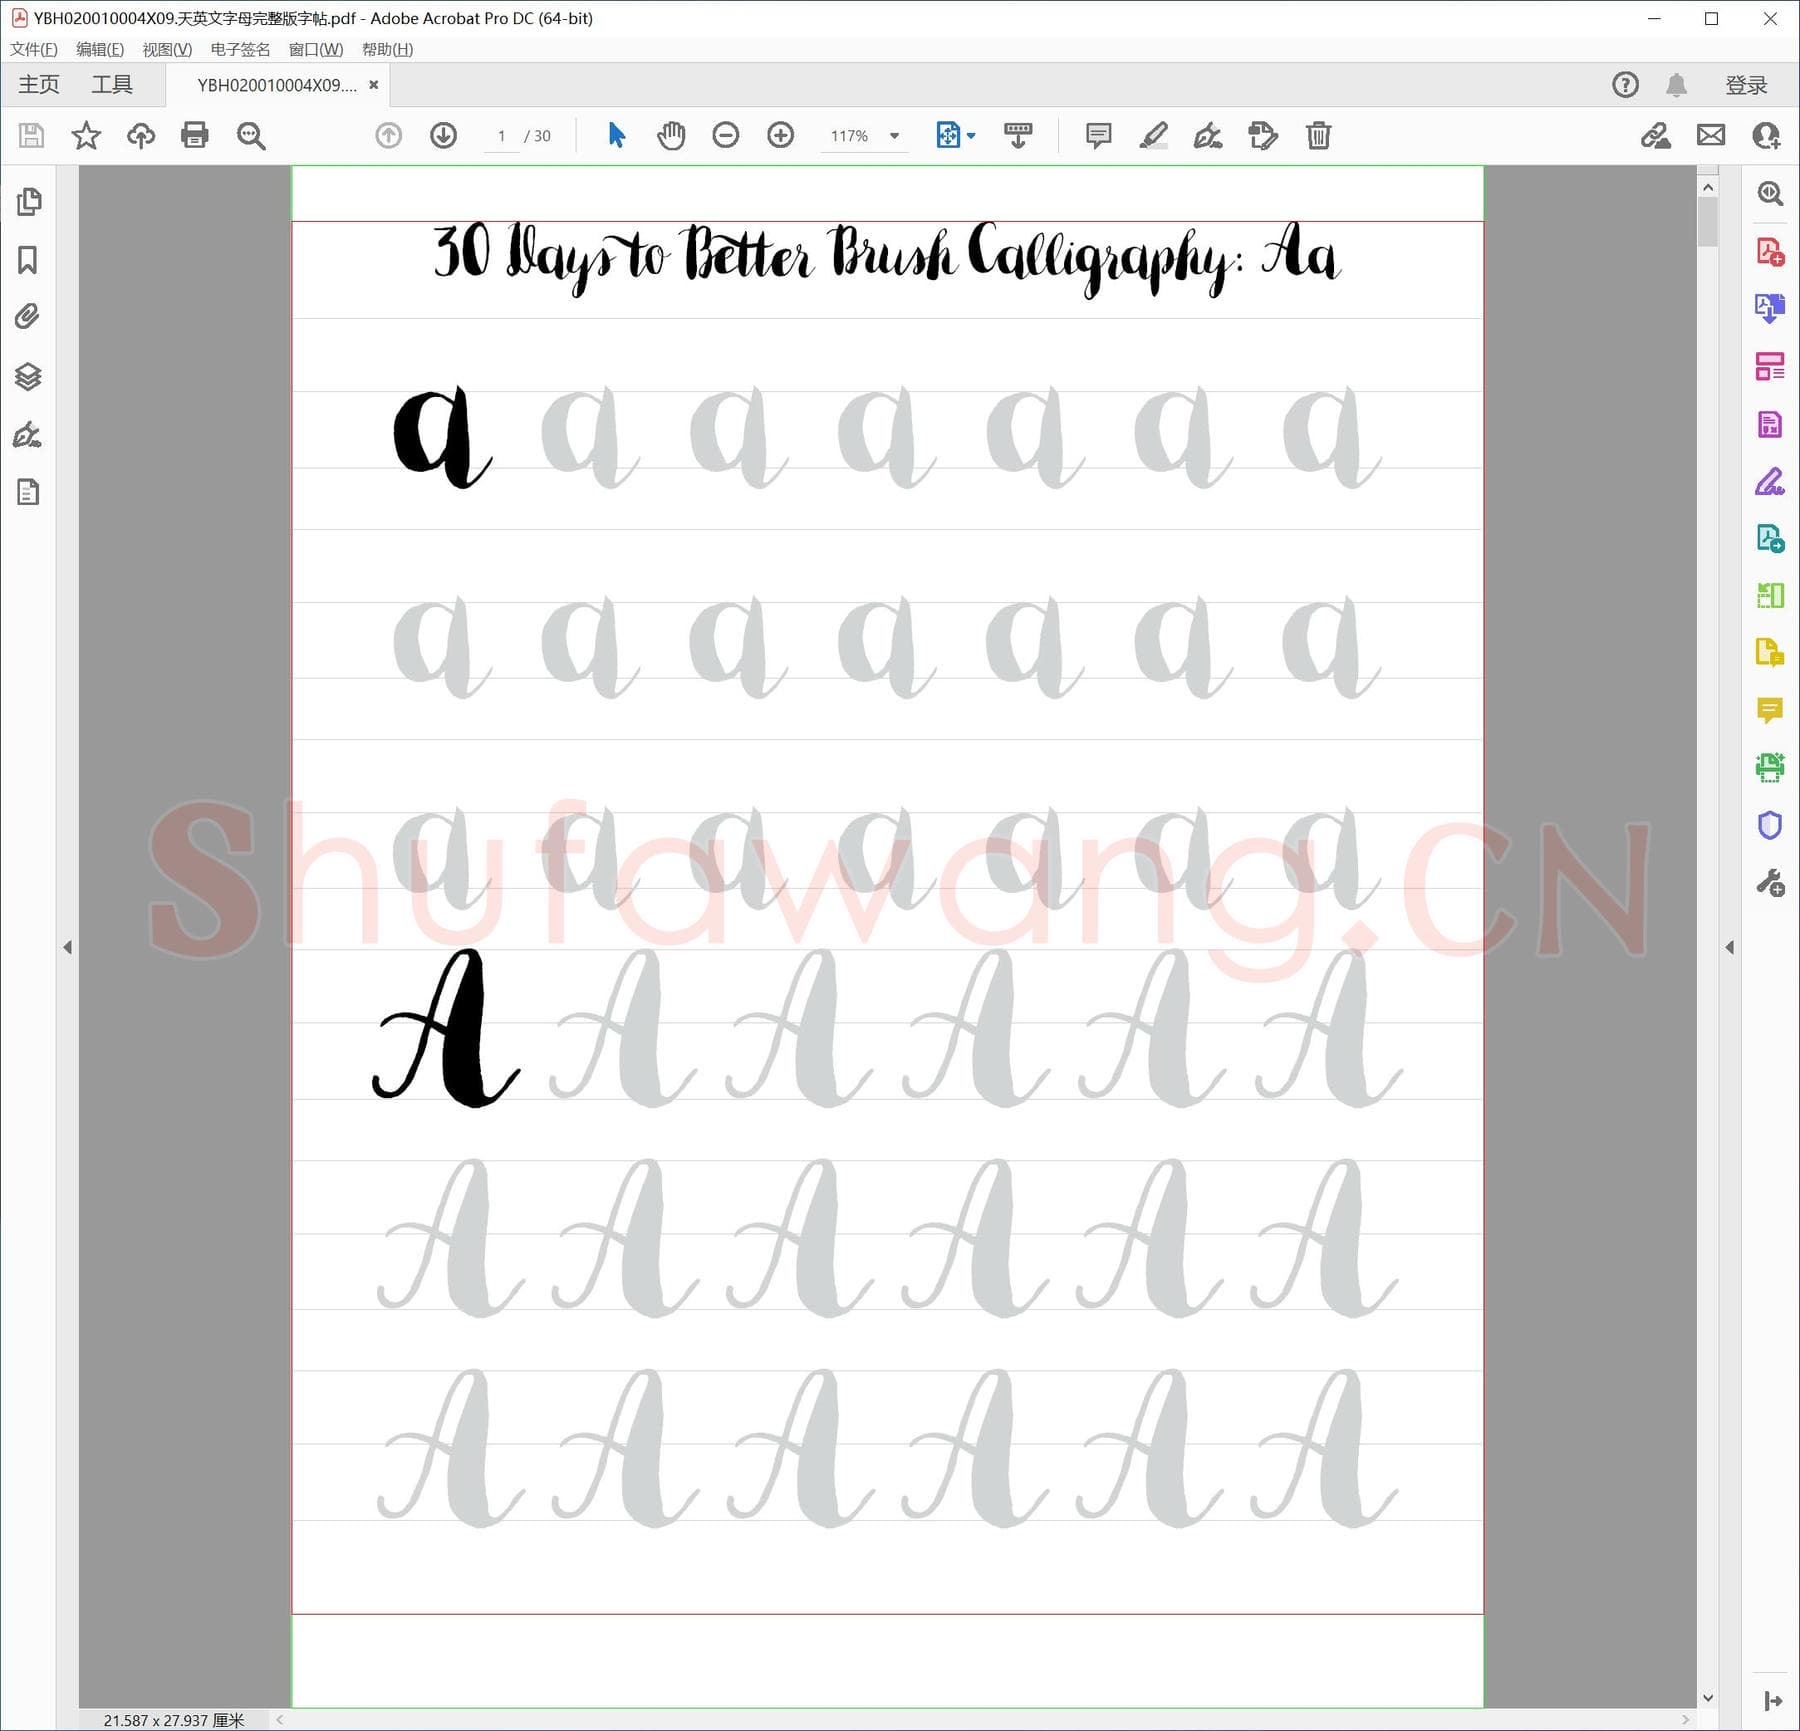Open the Organize Pages tool

1770,366
